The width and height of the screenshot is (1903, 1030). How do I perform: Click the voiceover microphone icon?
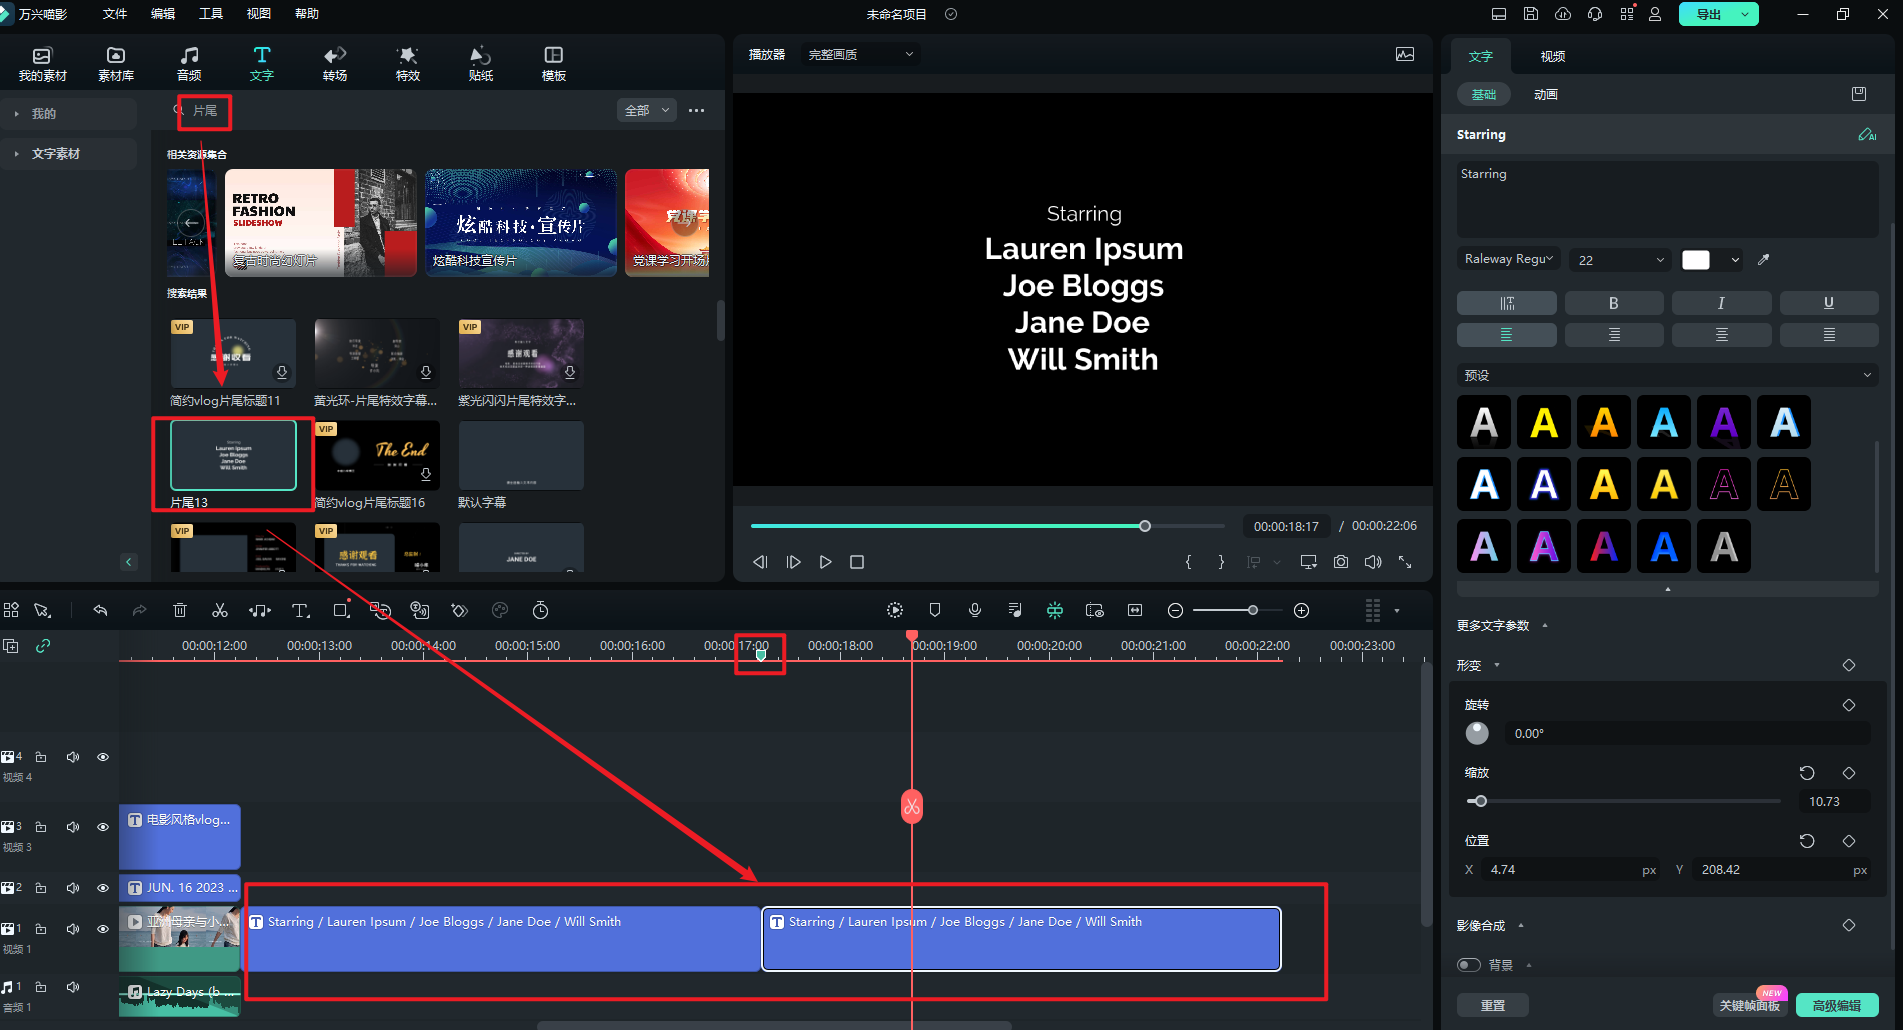[975, 610]
